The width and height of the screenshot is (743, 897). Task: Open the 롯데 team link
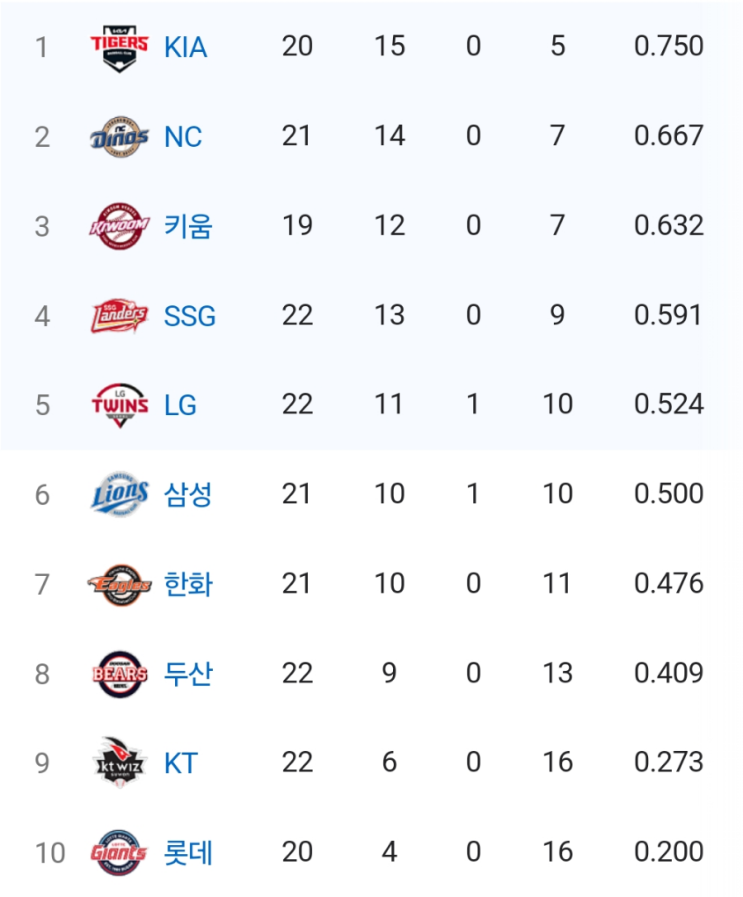coord(188,852)
